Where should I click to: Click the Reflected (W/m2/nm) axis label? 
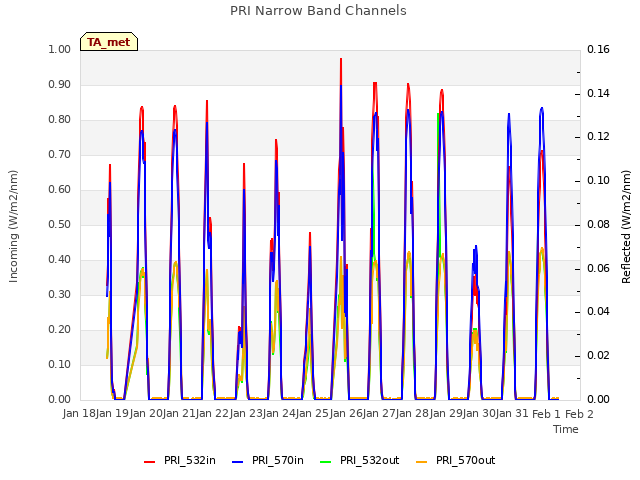(626, 227)
